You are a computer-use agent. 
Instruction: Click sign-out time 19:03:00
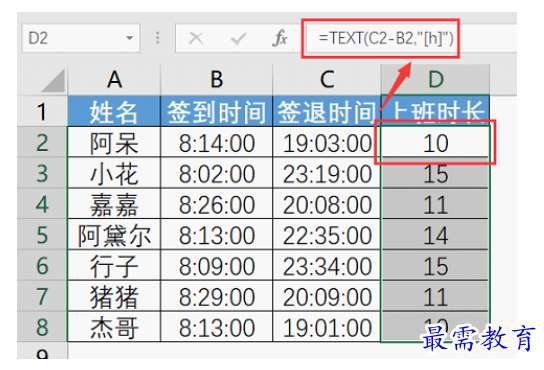327,143
